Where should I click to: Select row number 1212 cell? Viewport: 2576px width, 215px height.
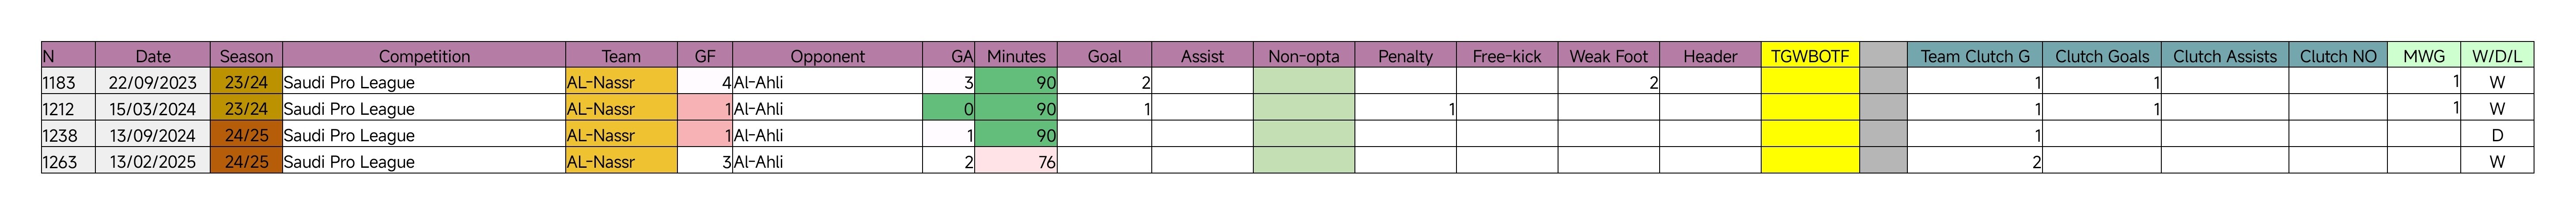click(68, 108)
